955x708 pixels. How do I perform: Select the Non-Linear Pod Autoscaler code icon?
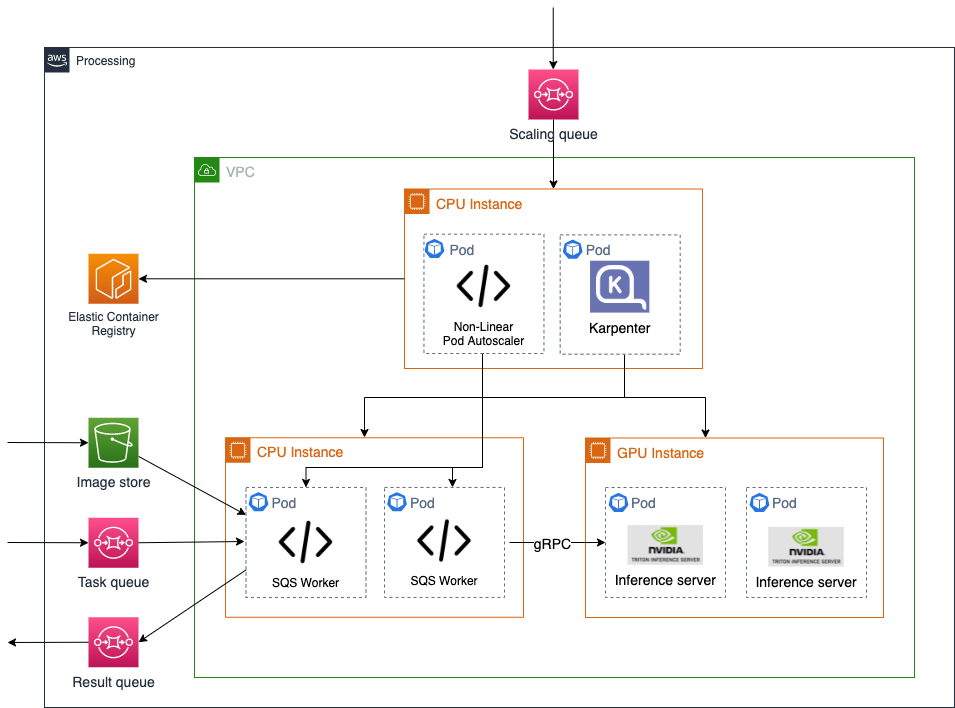[484, 287]
